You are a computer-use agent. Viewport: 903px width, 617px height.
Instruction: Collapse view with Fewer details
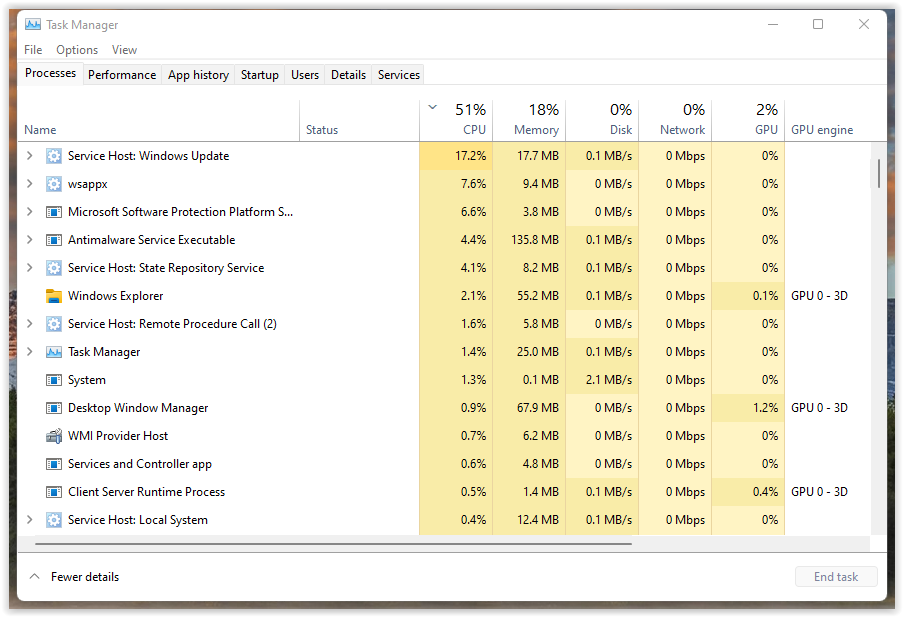[x=73, y=577]
